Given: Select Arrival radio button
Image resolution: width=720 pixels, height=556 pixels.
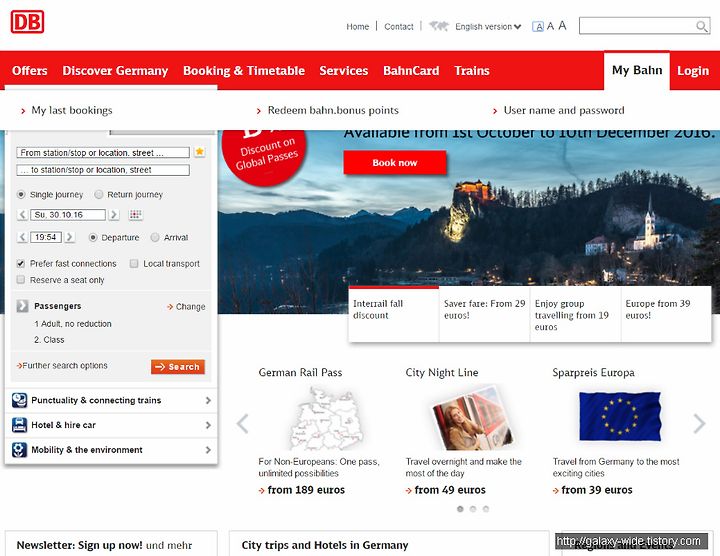Looking at the screenshot, I should click(x=155, y=237).
